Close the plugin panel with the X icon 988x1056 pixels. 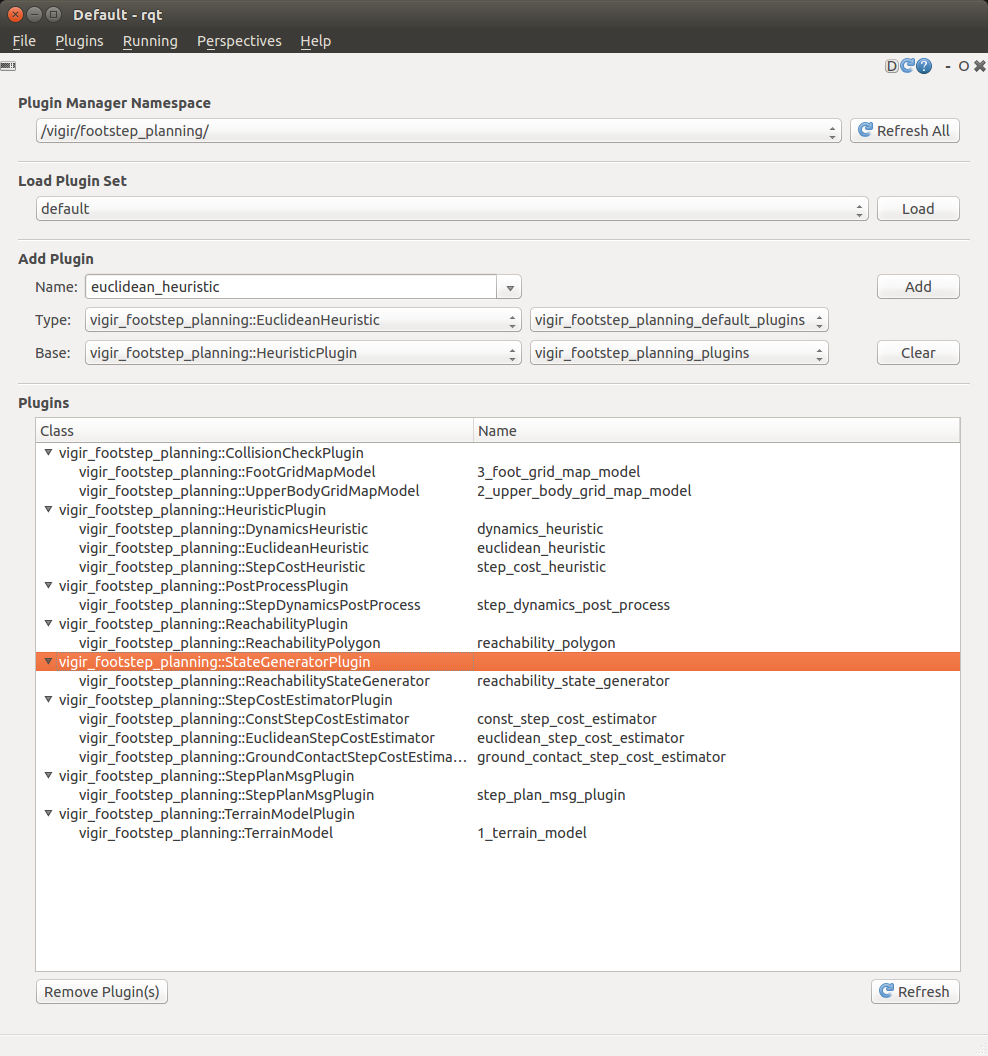(x=979, y=66)
